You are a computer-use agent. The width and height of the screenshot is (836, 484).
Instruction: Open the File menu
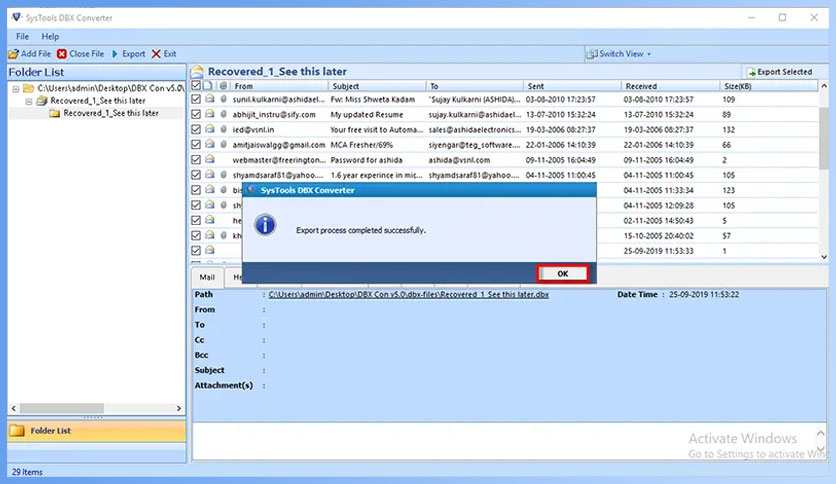[x=22, y=36]
